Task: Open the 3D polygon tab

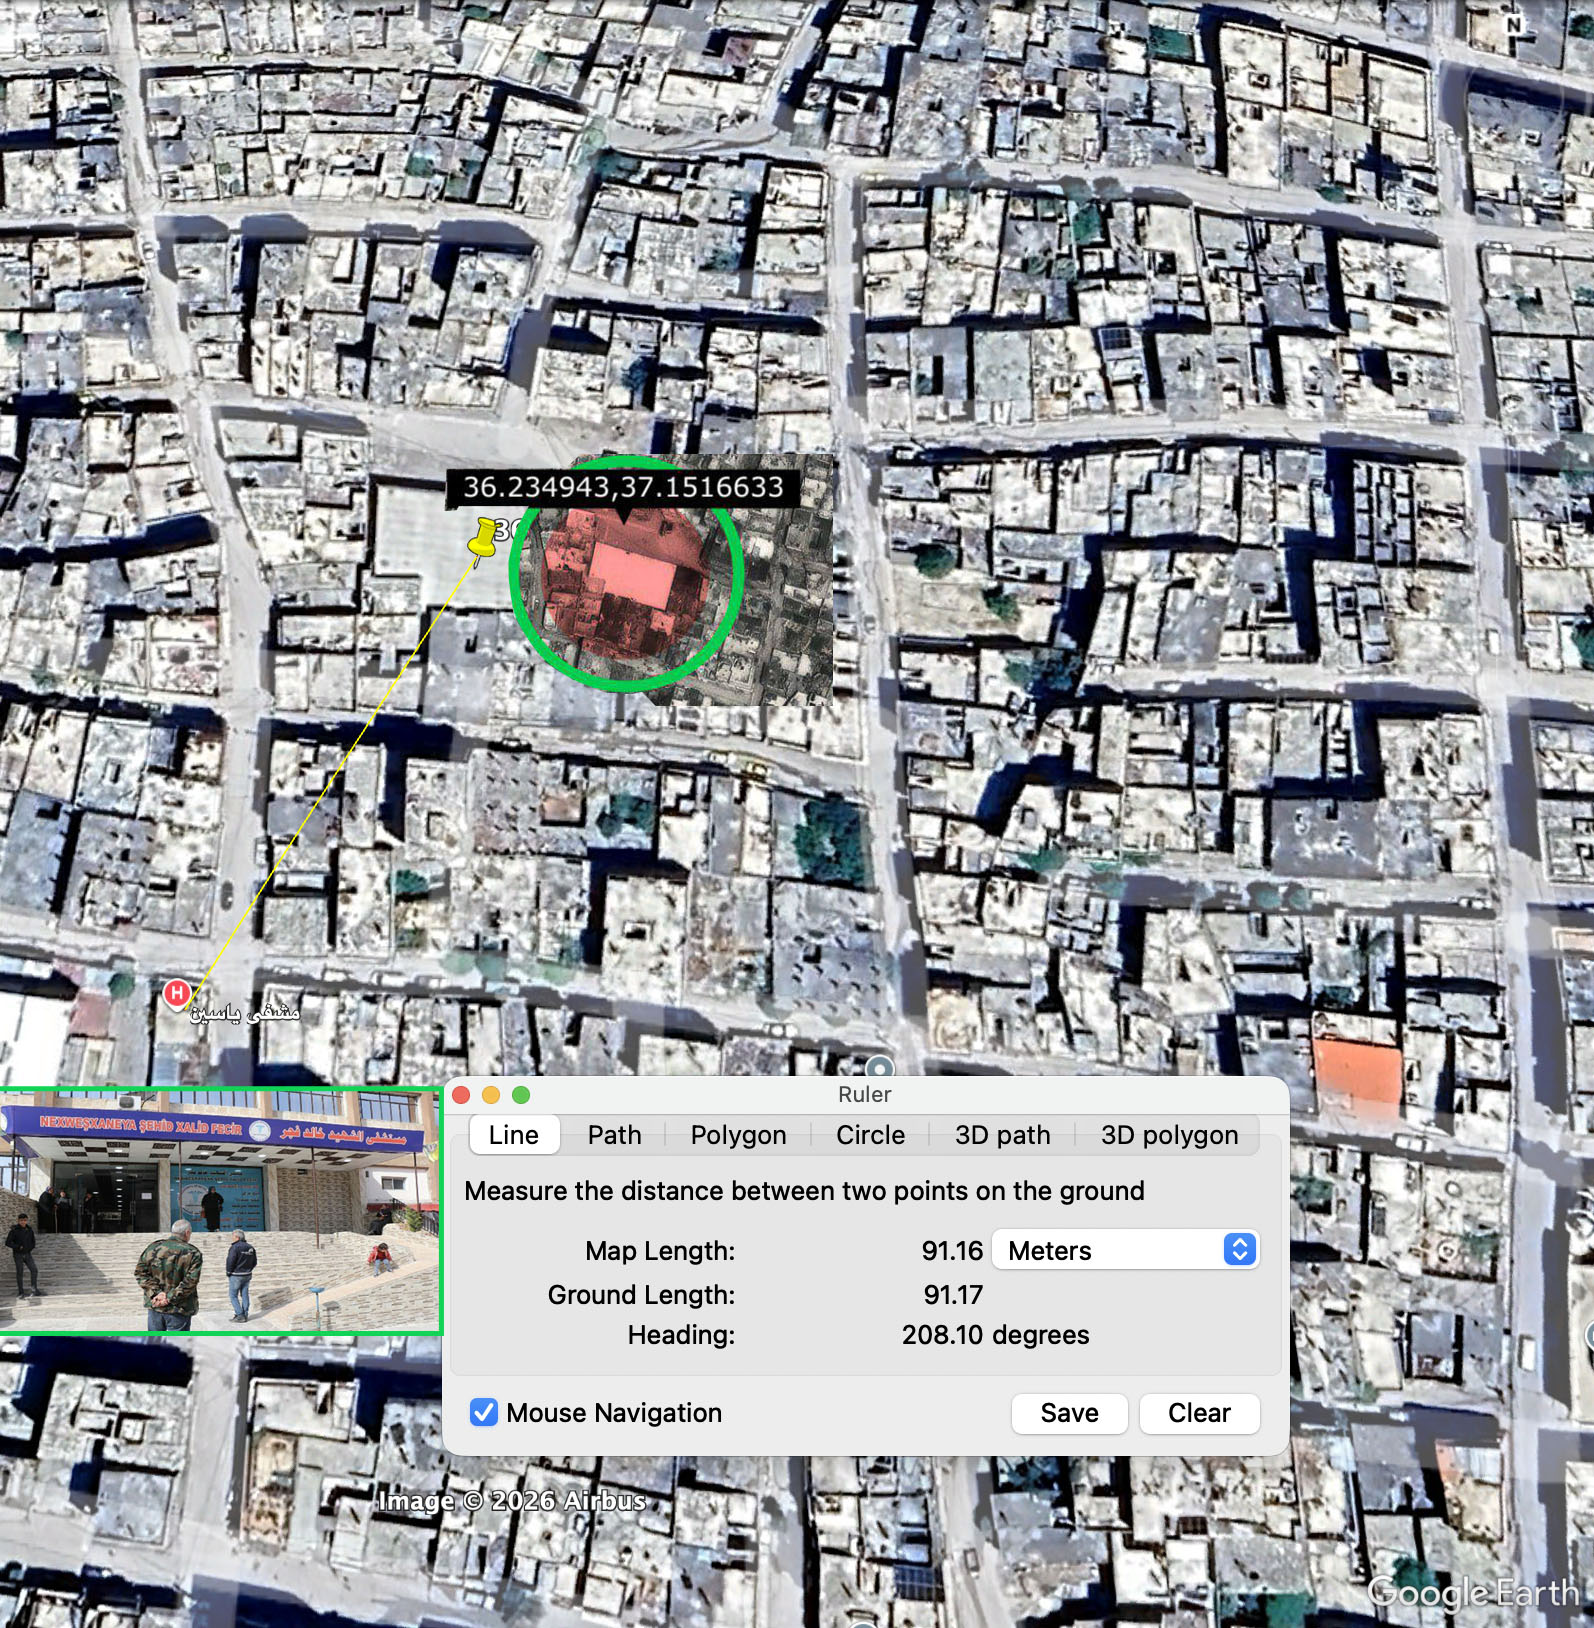Action: [1169, 1135]
